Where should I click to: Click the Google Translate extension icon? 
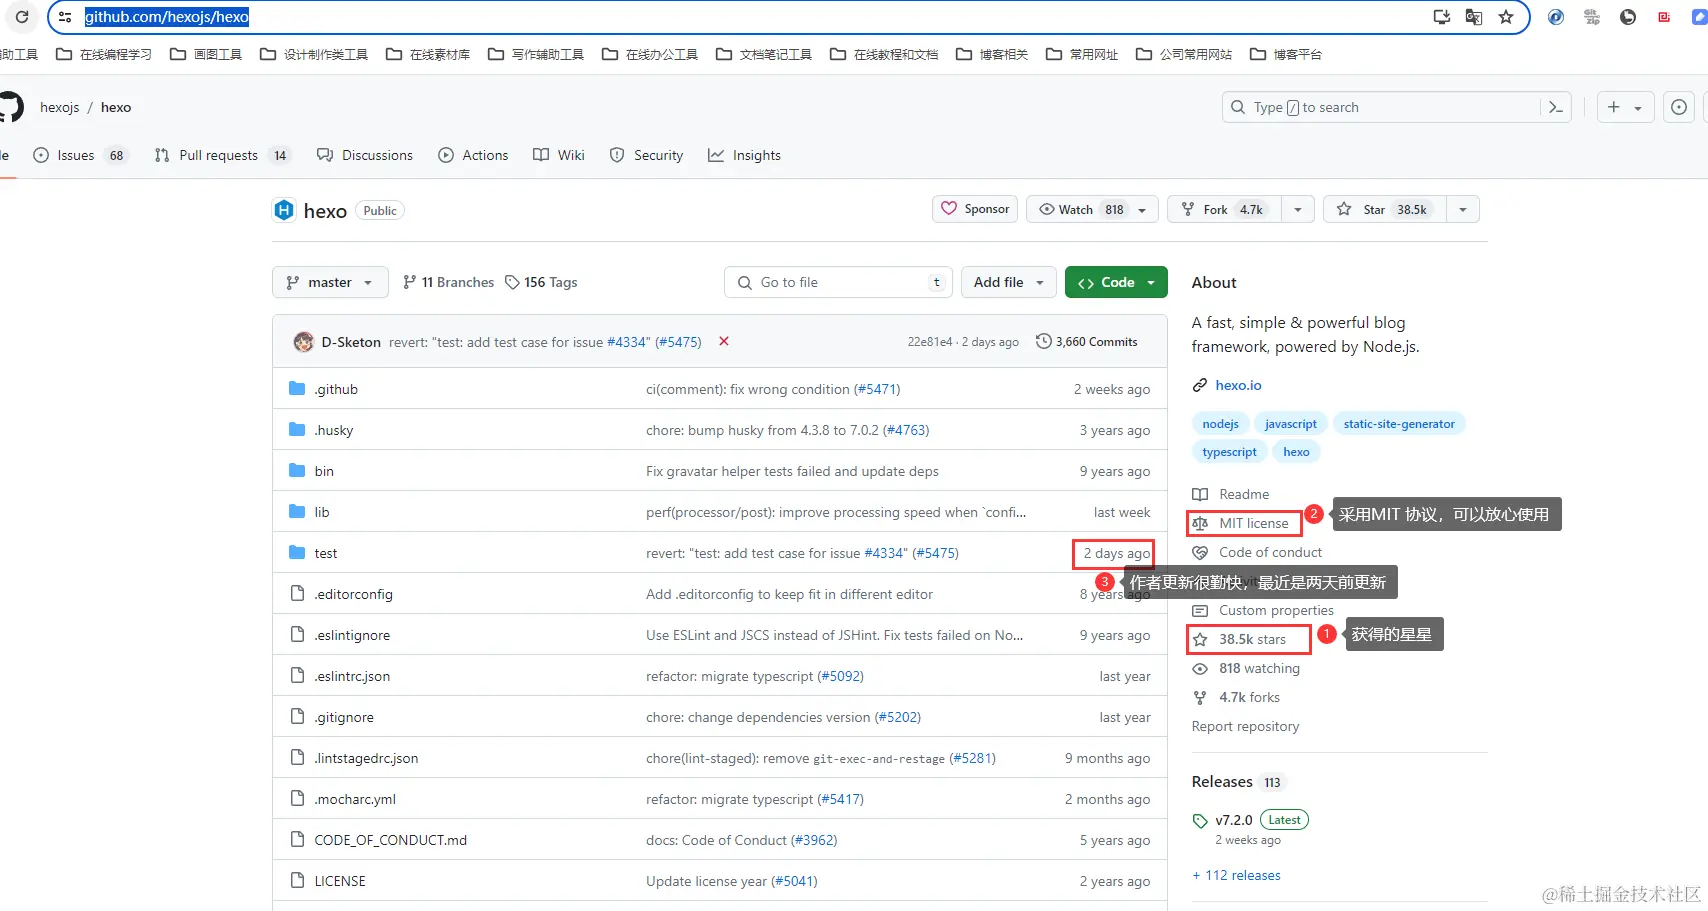pos(1472,16)
